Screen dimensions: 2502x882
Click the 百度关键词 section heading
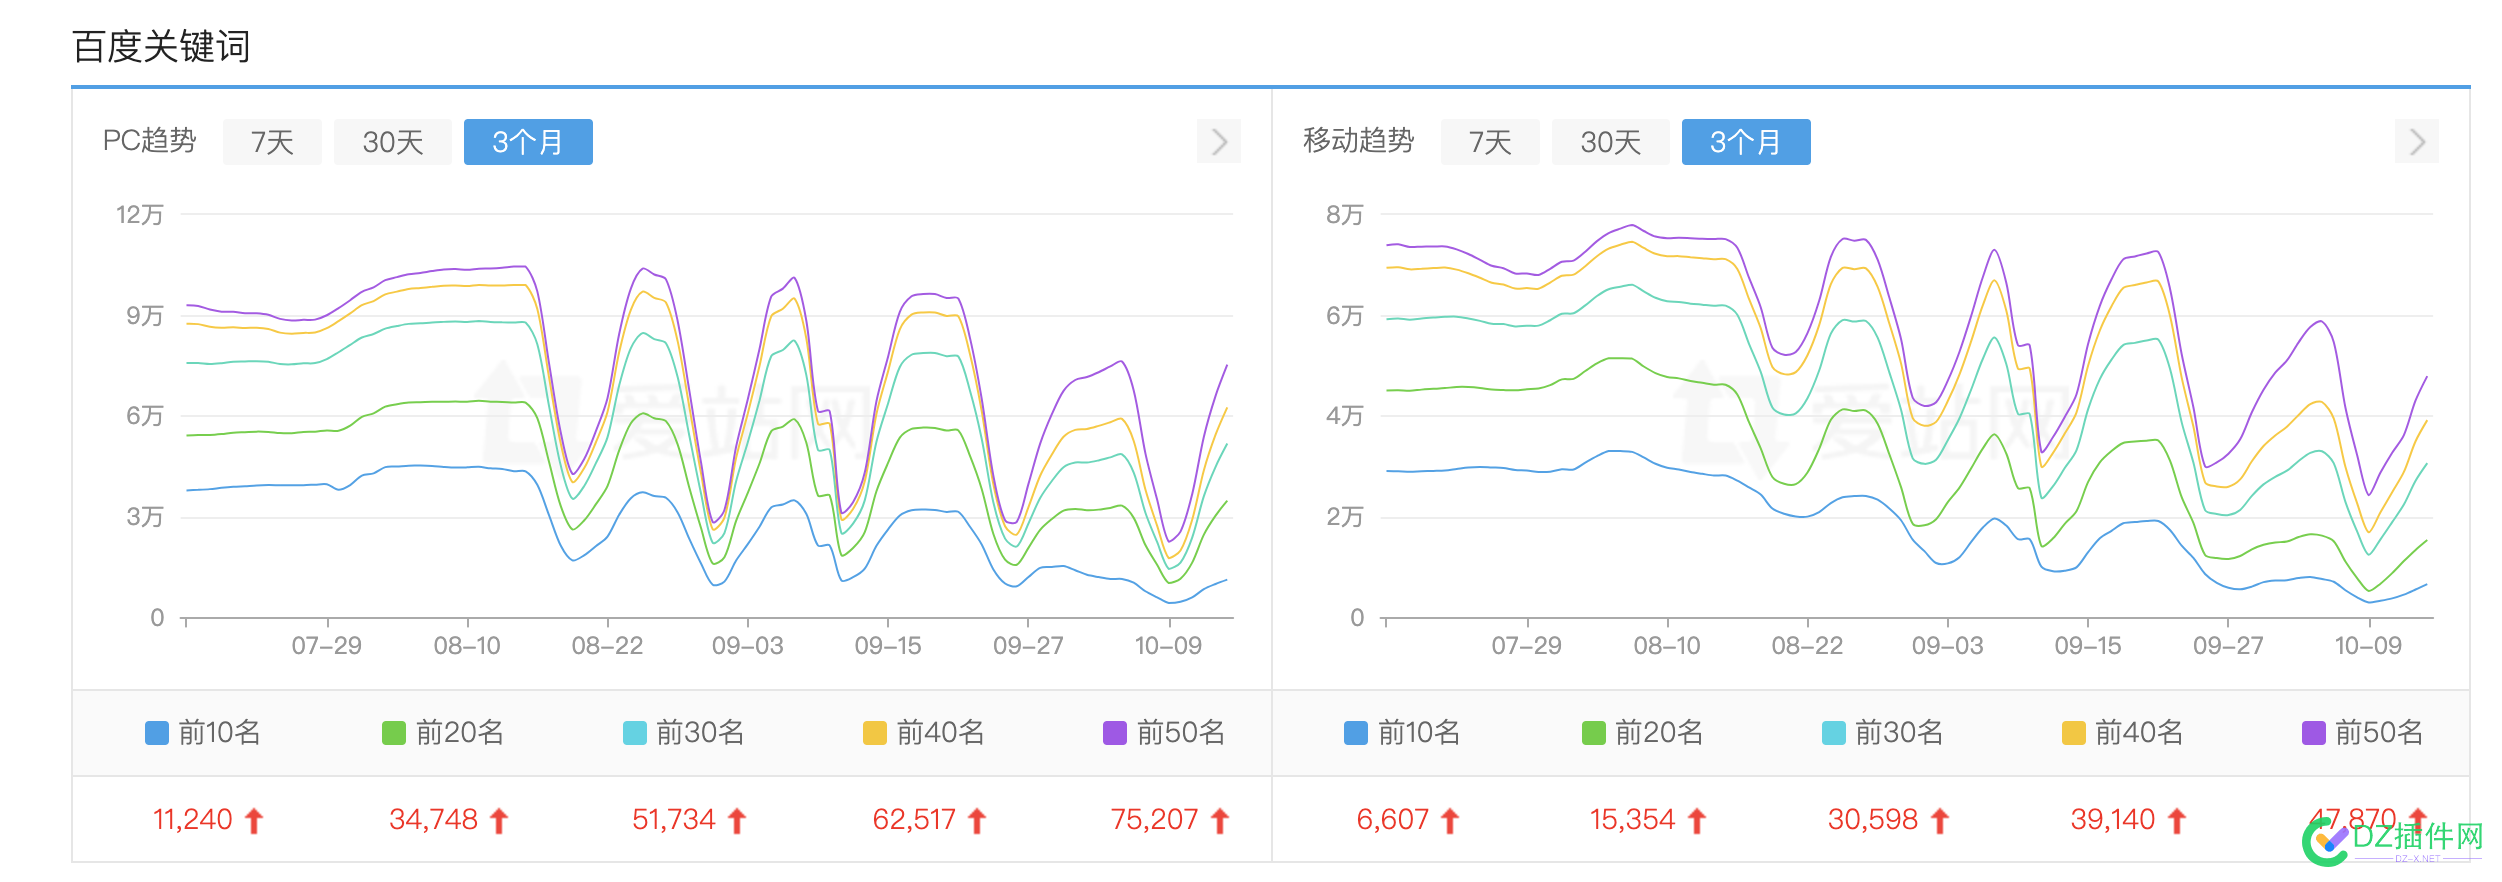tap(161, 47)
